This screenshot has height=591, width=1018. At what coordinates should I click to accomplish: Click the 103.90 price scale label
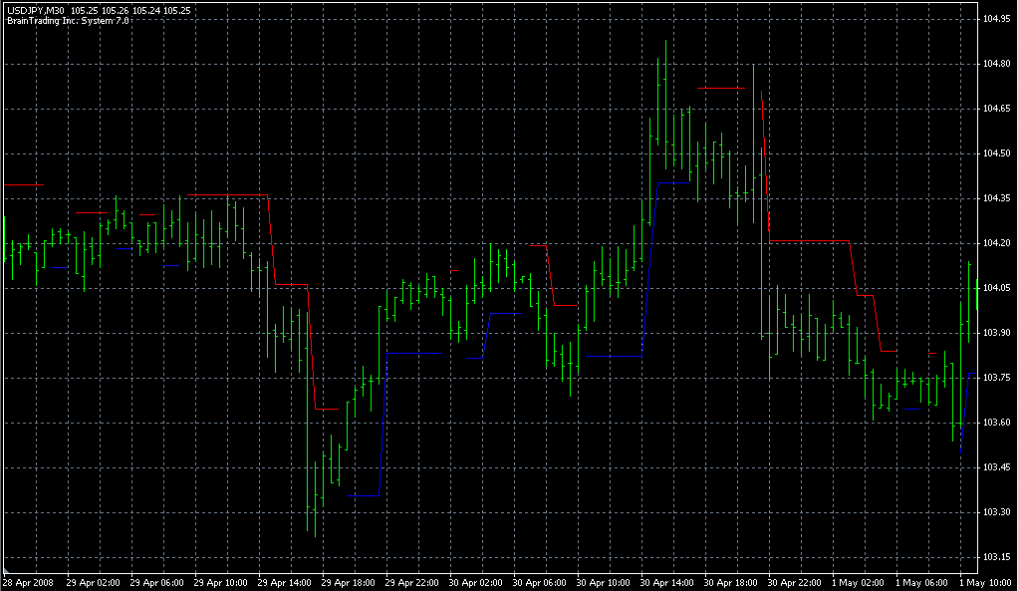[996, 333]
